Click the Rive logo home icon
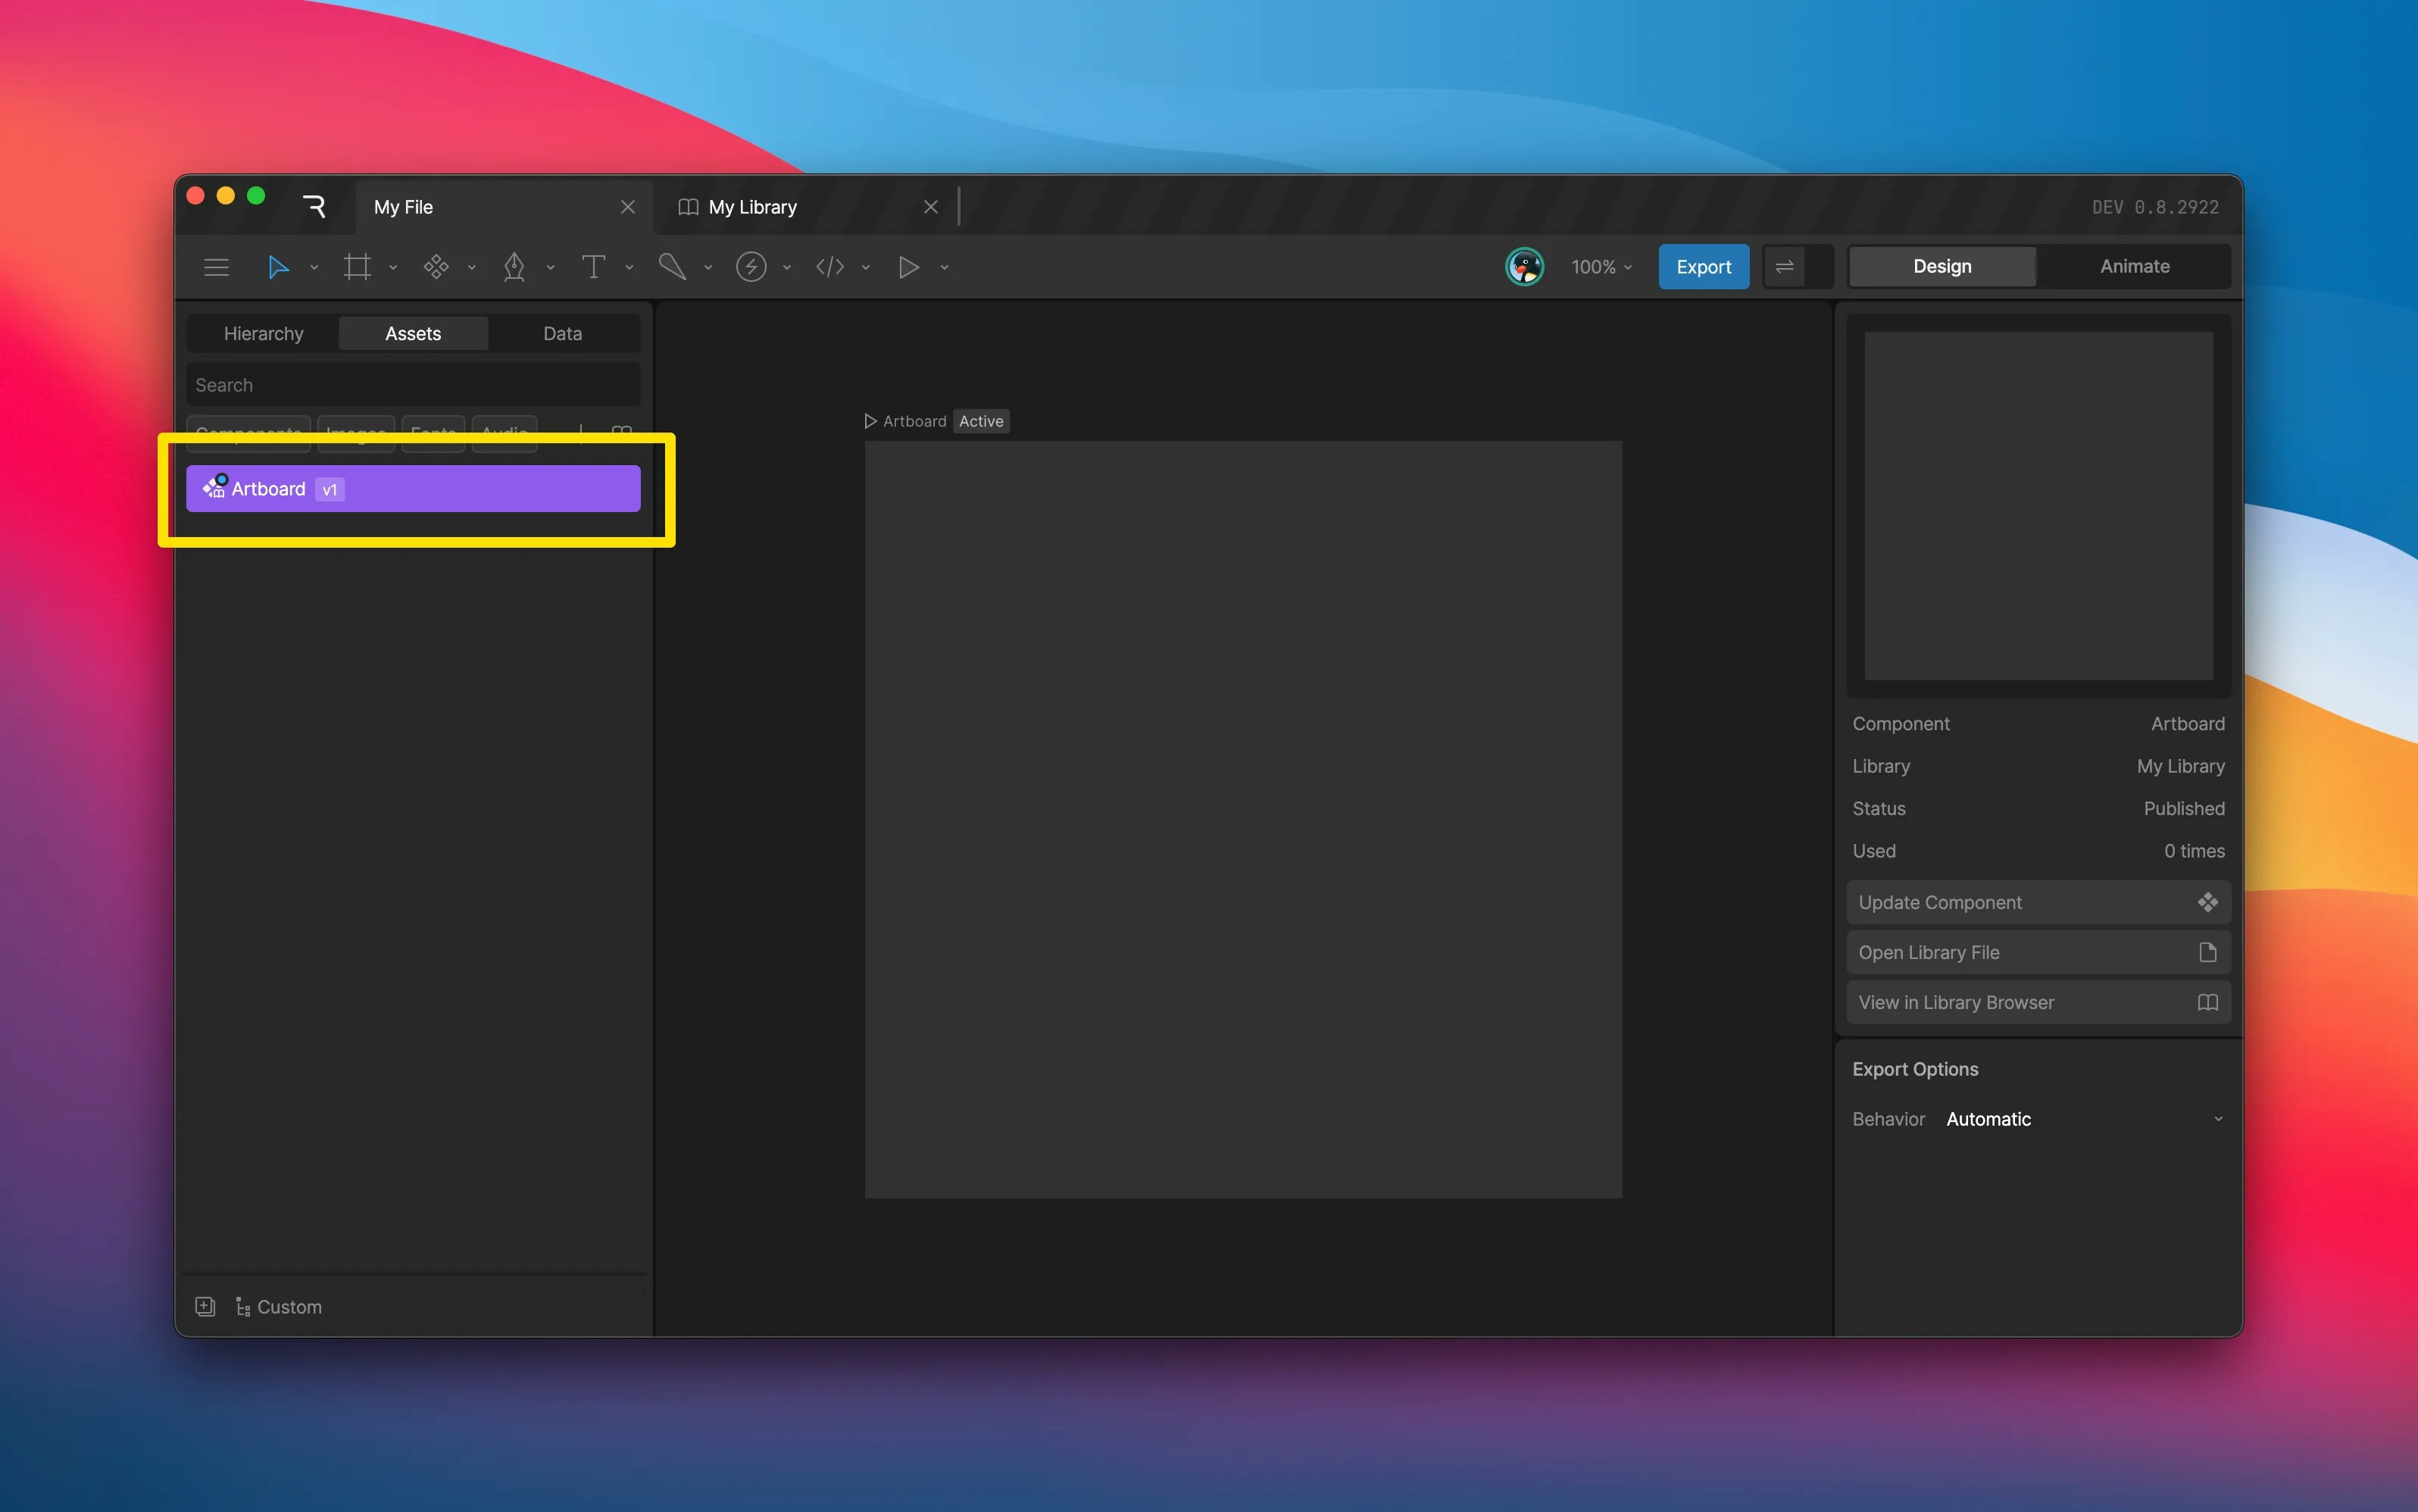The image size is (2418, 1512). coord(314,207)
